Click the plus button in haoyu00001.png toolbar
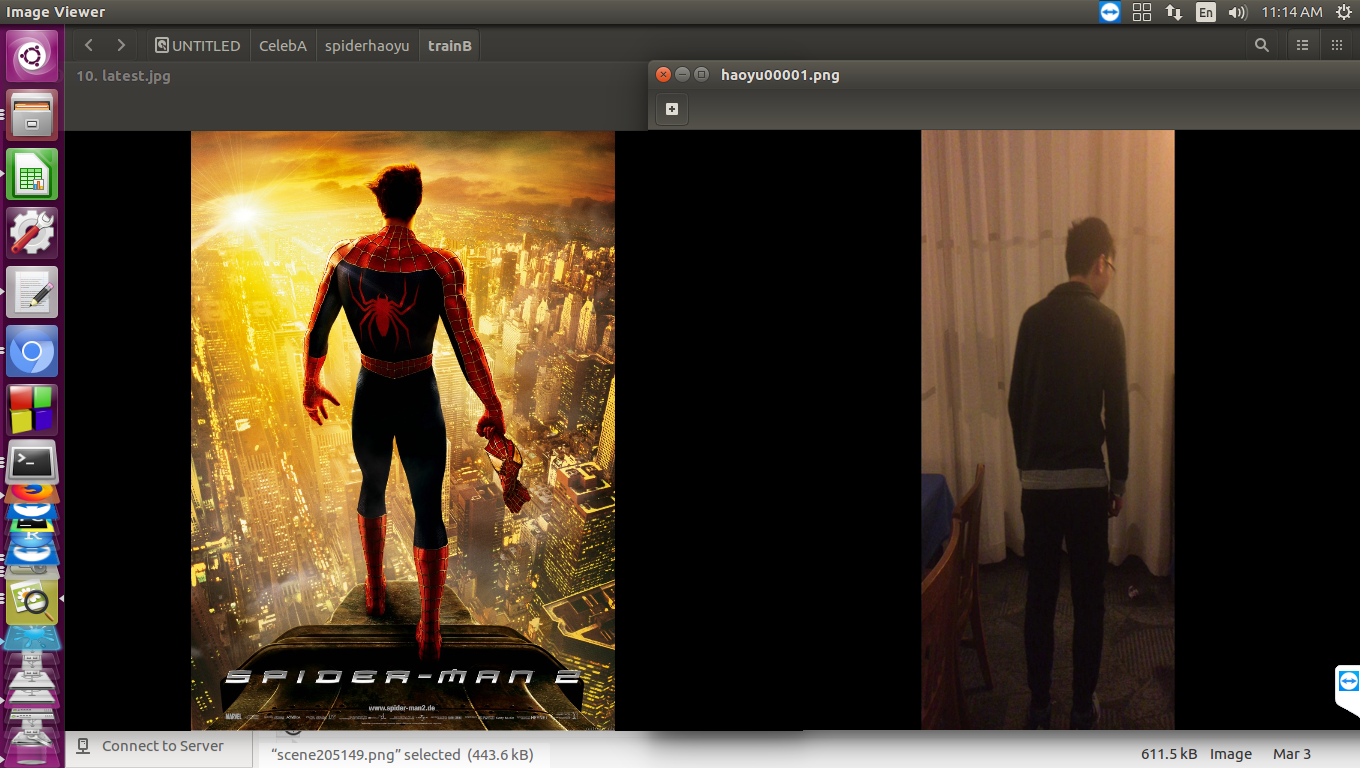Screen dimensions: 1360x768 coord(672,109)
